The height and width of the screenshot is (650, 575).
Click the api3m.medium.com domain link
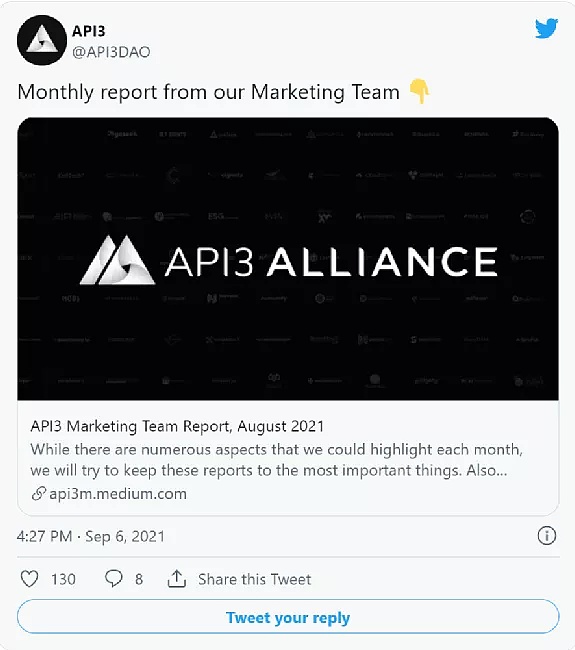click(118, 494)
